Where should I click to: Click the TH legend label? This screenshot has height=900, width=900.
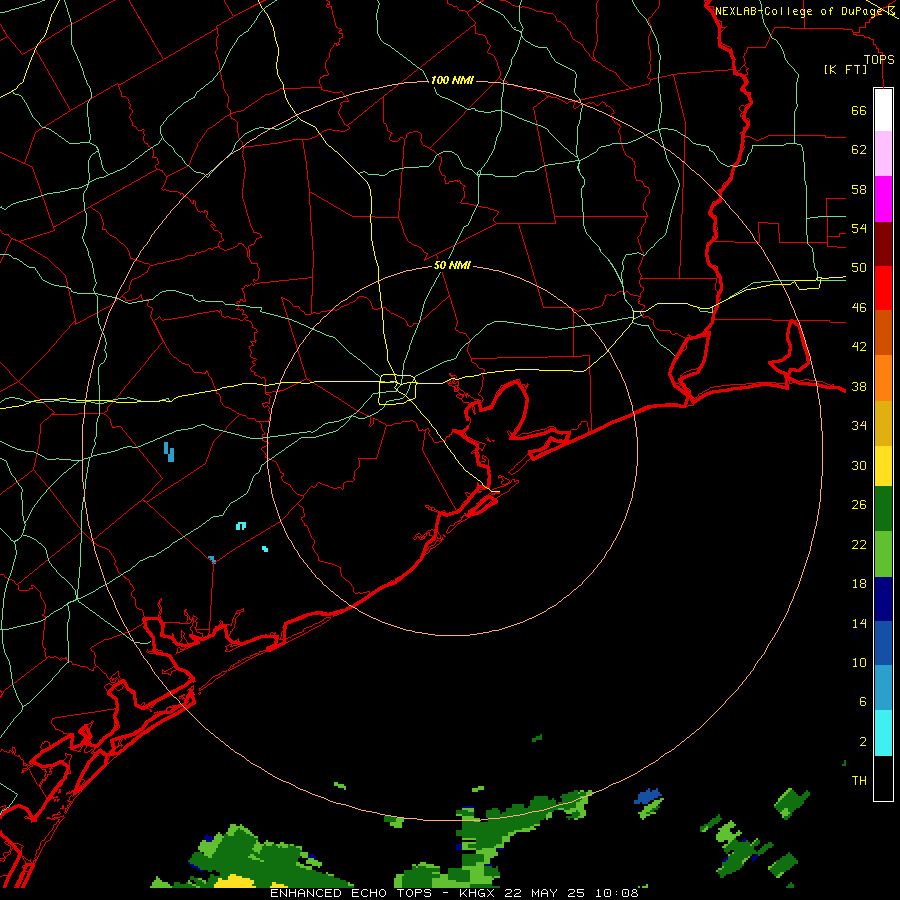(859, 781)
